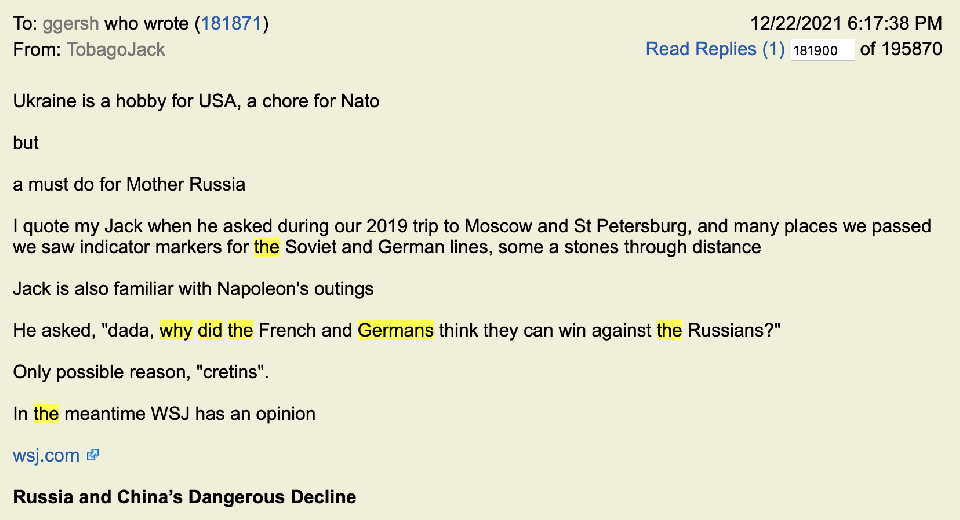The width and height of the screenshot is (960, 520).
Task: Open the external link icon beside wsj.com
Action: click(93, 455)
